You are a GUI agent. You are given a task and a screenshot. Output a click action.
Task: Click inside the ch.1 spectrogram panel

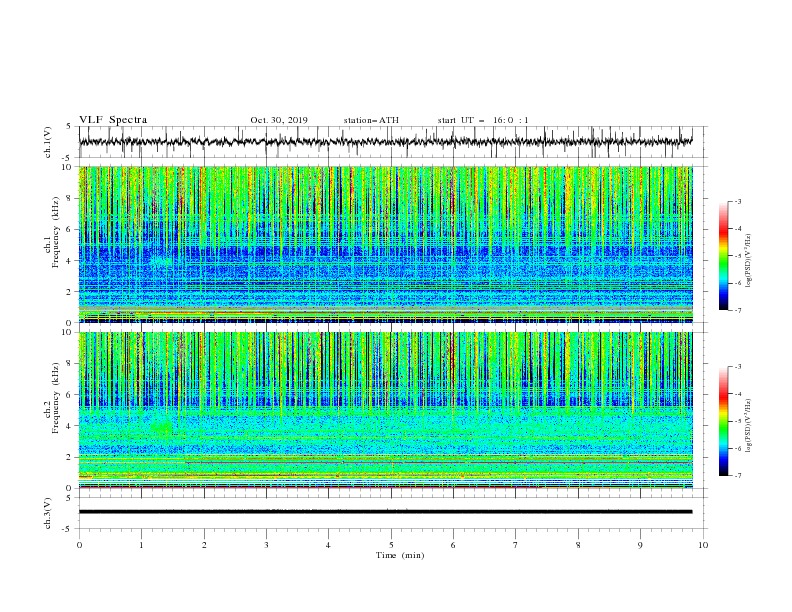pyautogui.click(x=385, y=244)
